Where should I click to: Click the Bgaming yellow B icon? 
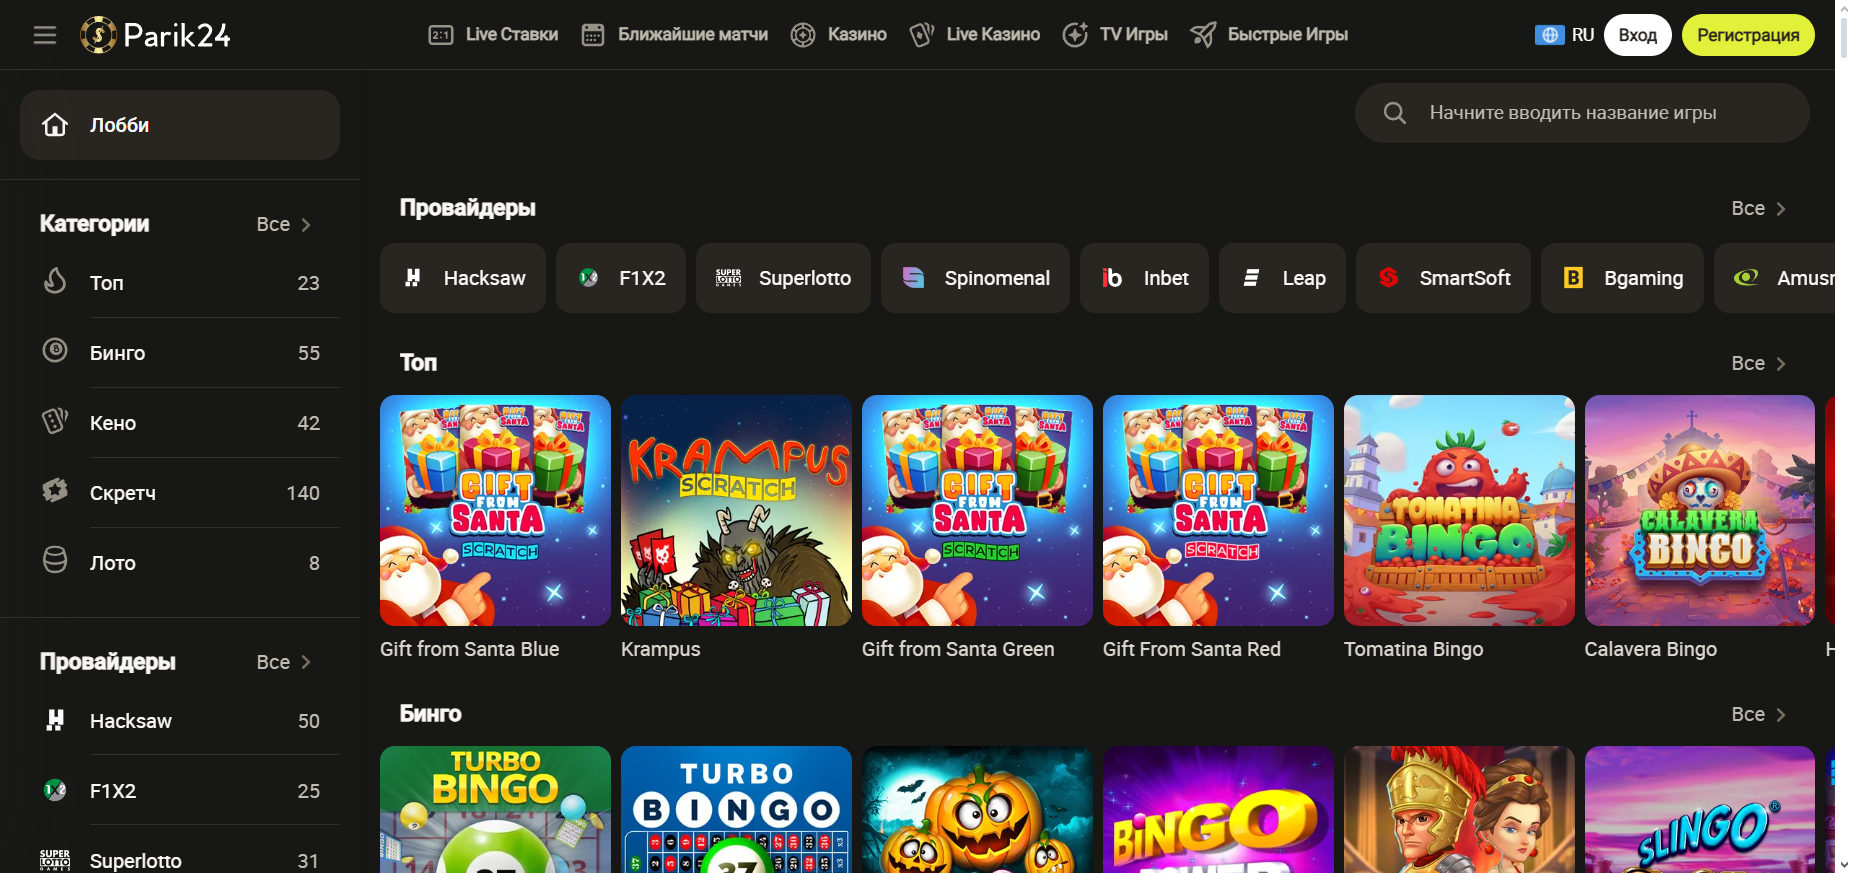pos(1573,278)
